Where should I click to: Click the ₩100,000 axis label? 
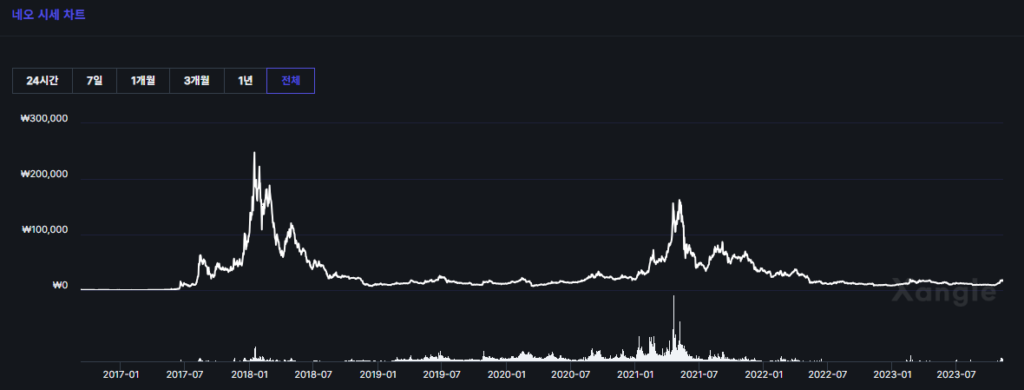[44, 230]
